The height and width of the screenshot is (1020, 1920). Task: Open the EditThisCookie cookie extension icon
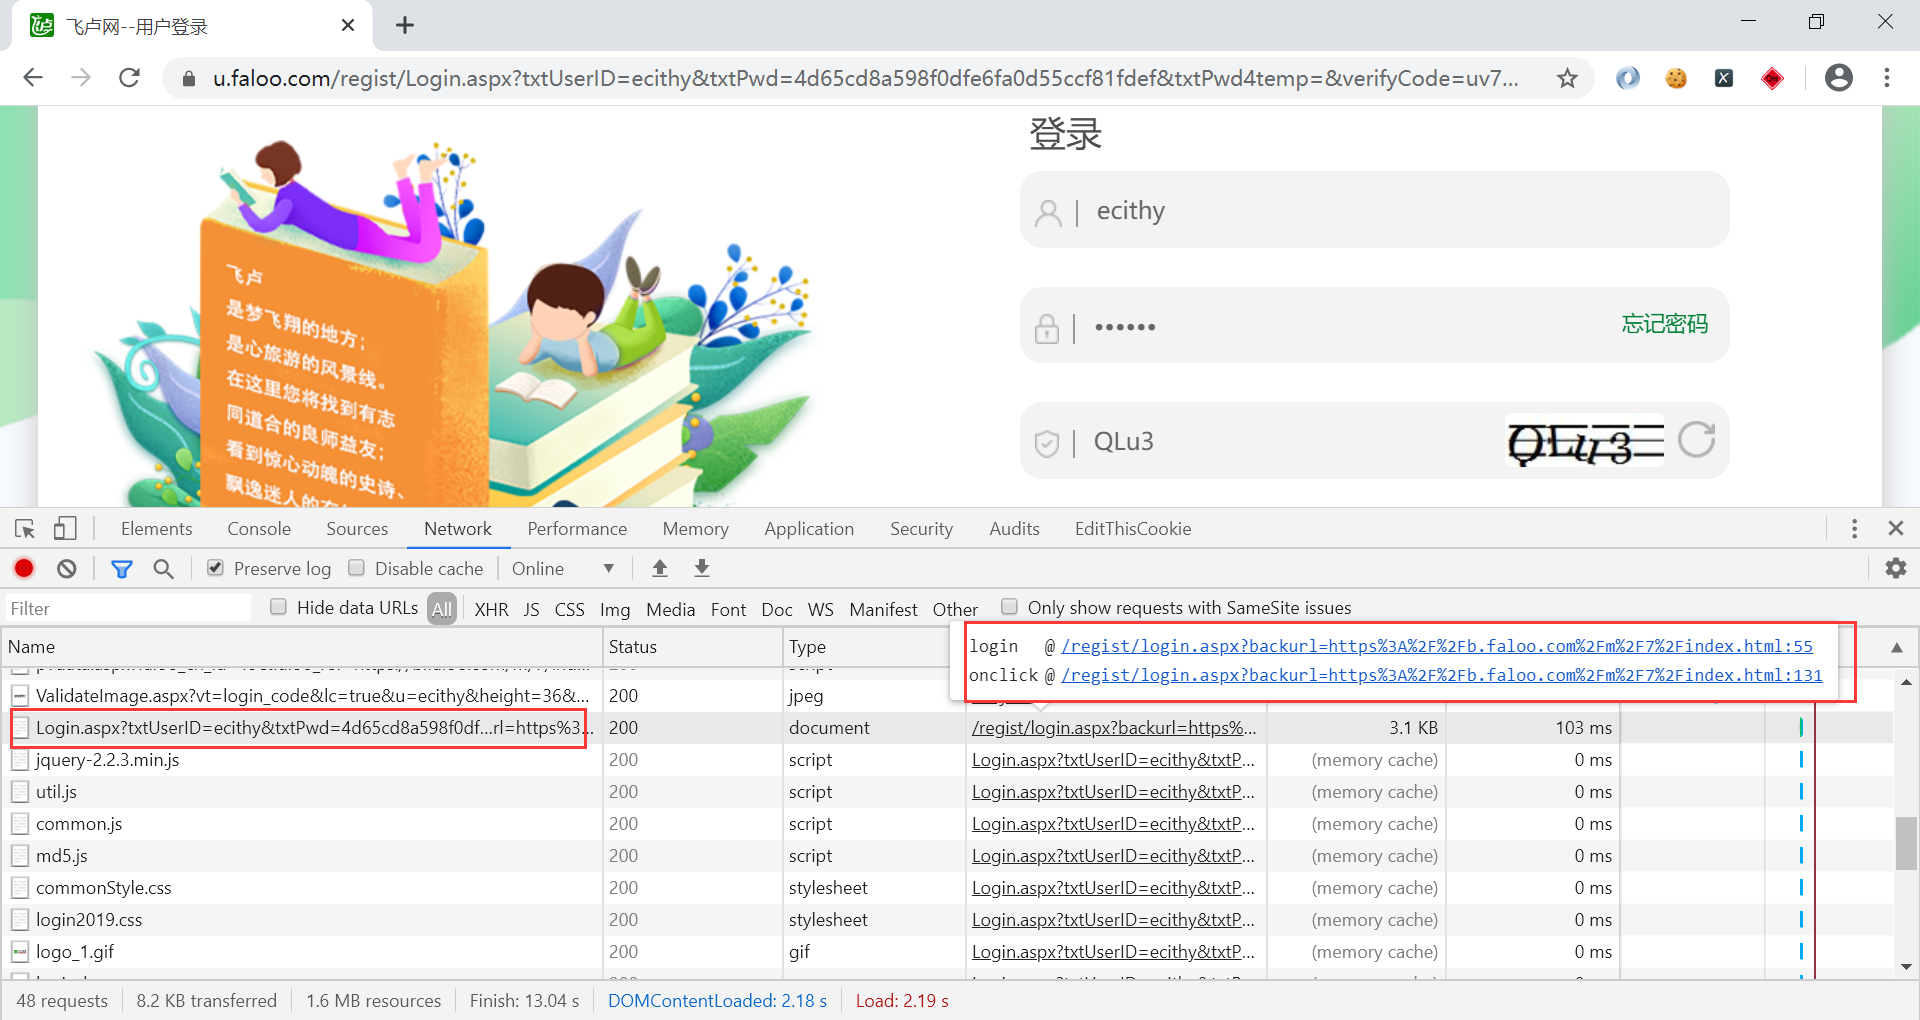(1676, 78)
